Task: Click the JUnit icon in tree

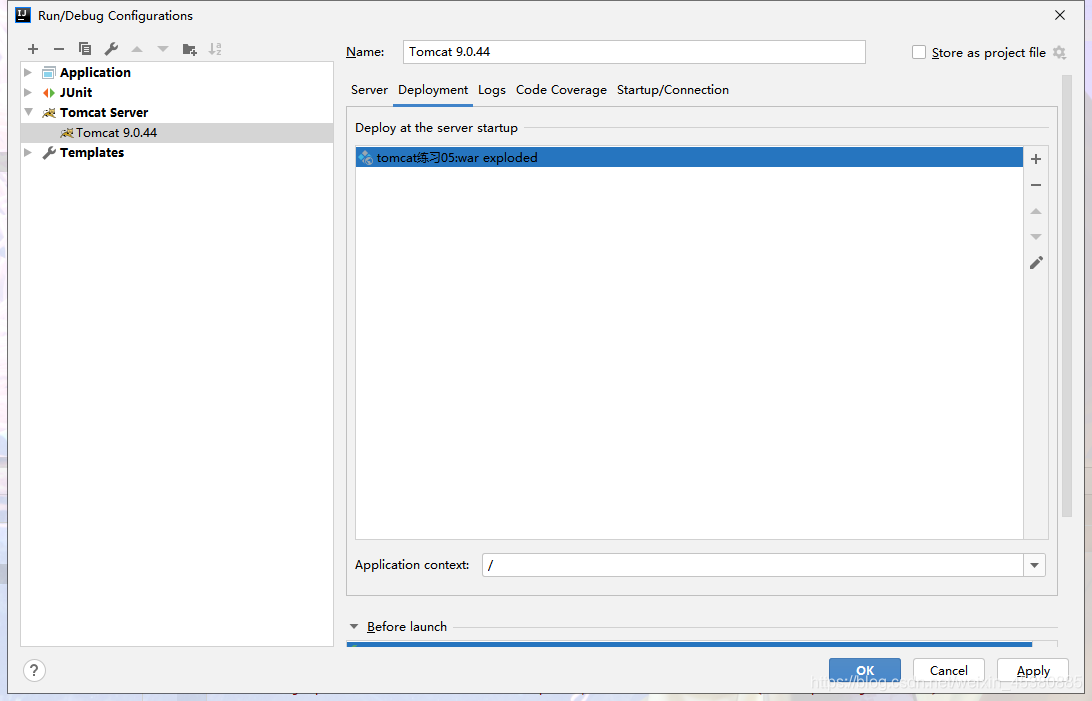Action: tap(49, 93)
